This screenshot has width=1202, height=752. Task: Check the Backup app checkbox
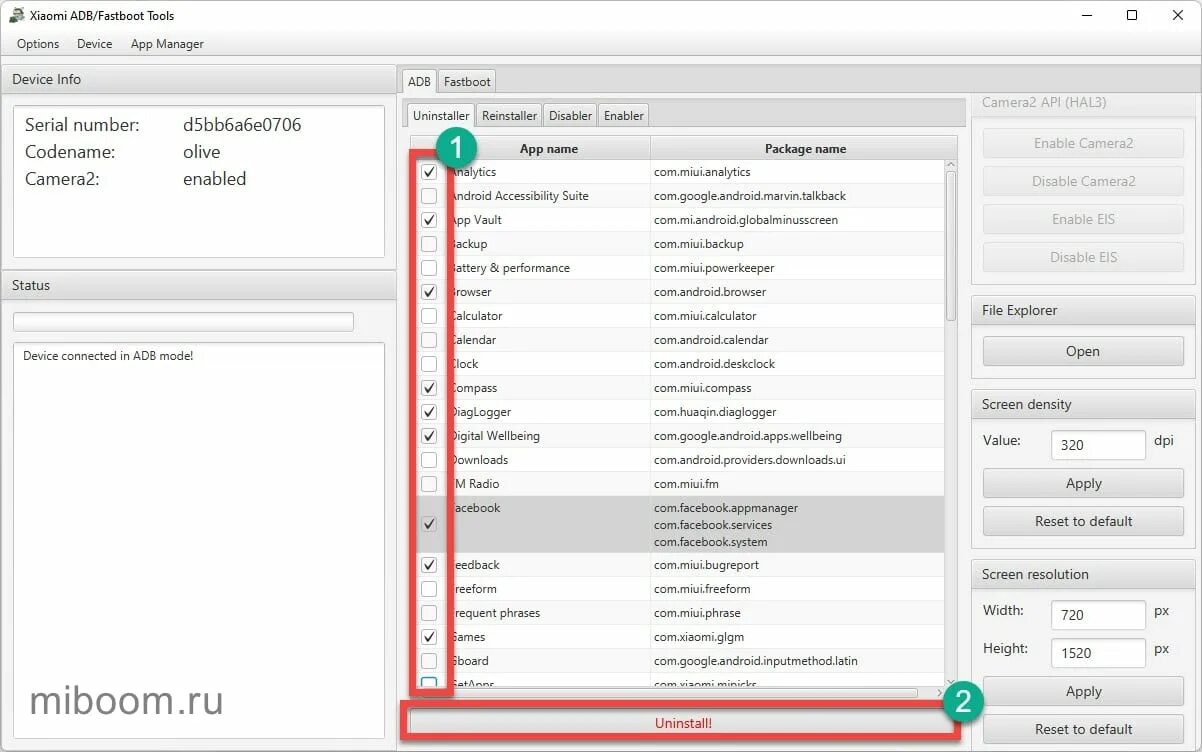click(x=429, y=244)
